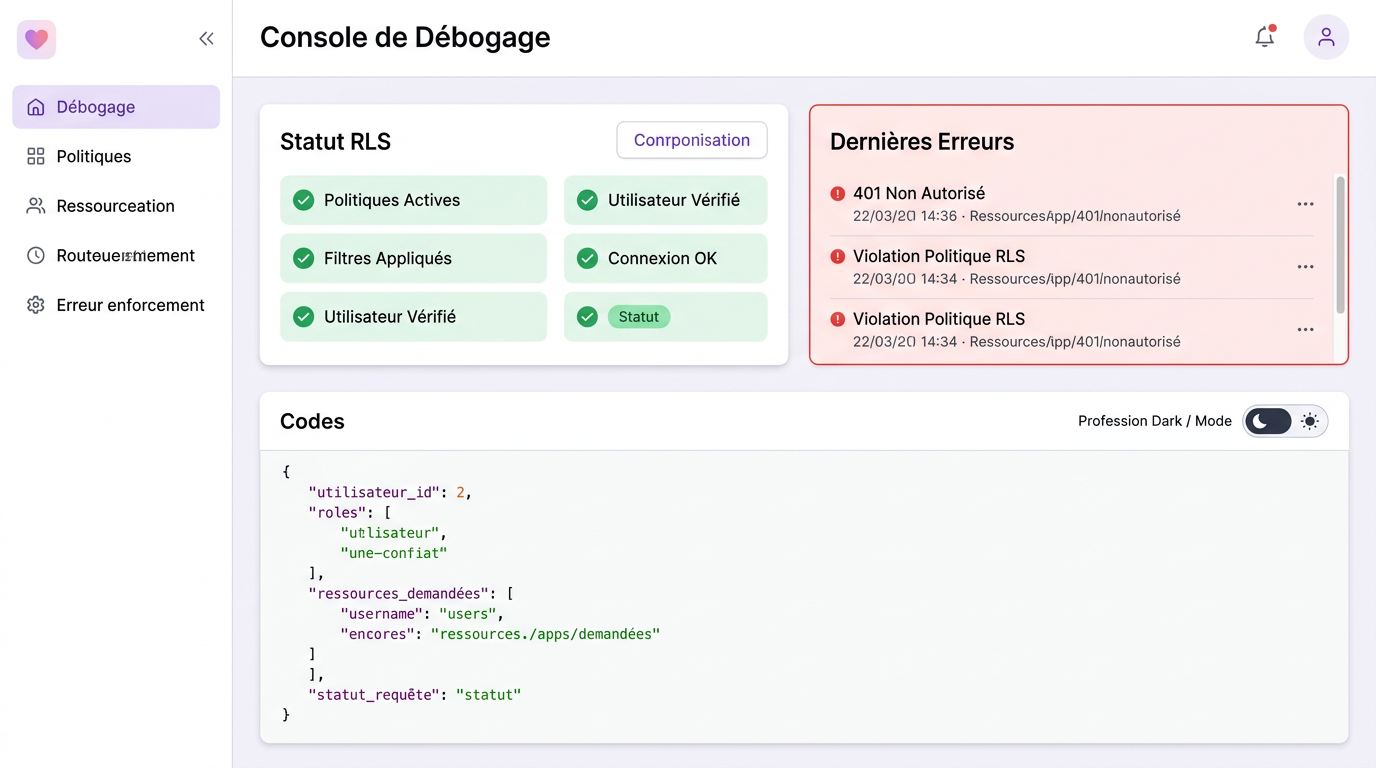Select the Connexion OK status card
The height and width of the screenshot is (768, 1376).
point(665,258)
